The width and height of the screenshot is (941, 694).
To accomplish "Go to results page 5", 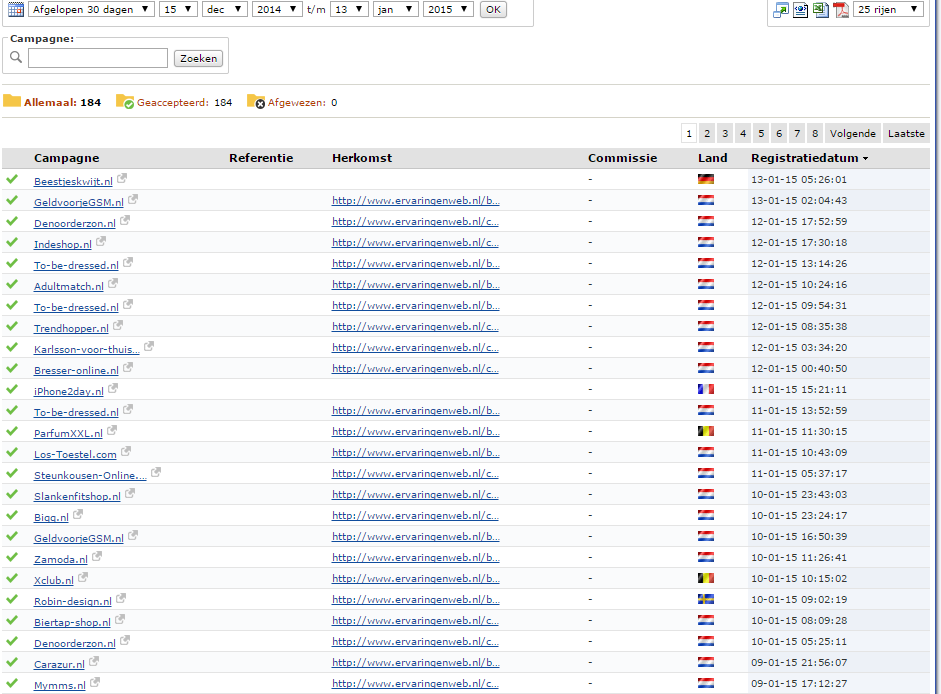I will tap(761, 133).
